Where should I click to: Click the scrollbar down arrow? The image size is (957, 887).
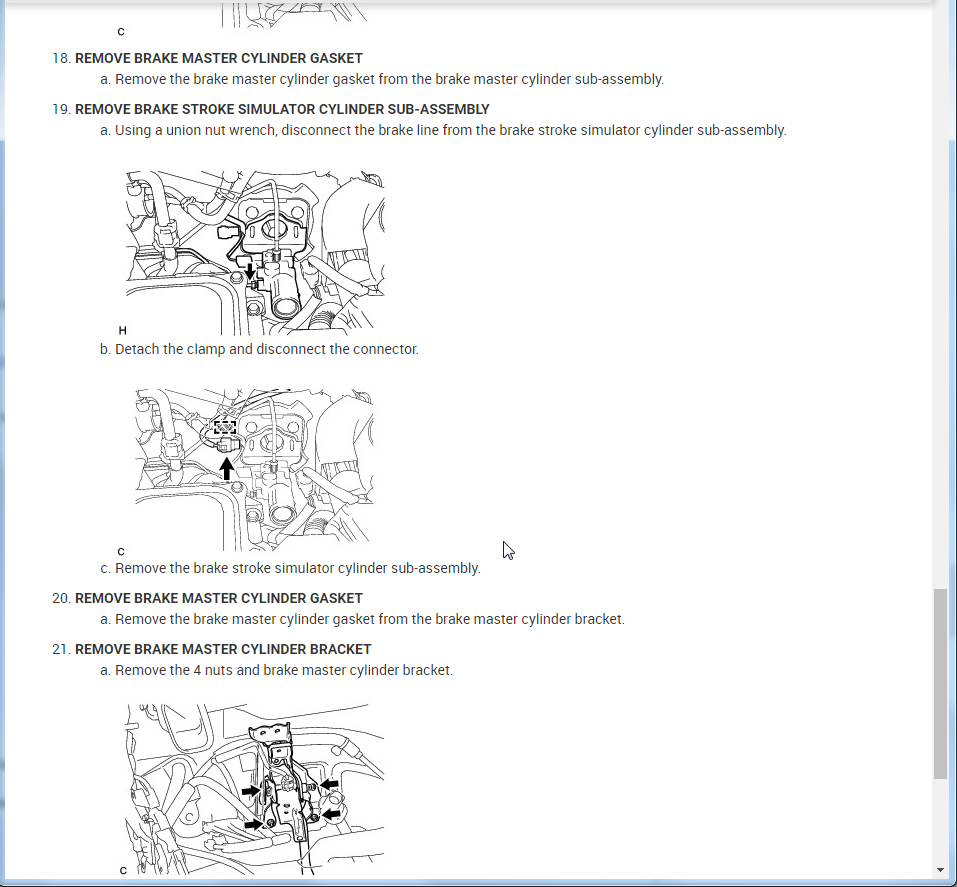pyautogui.click(x=941, y=871)
